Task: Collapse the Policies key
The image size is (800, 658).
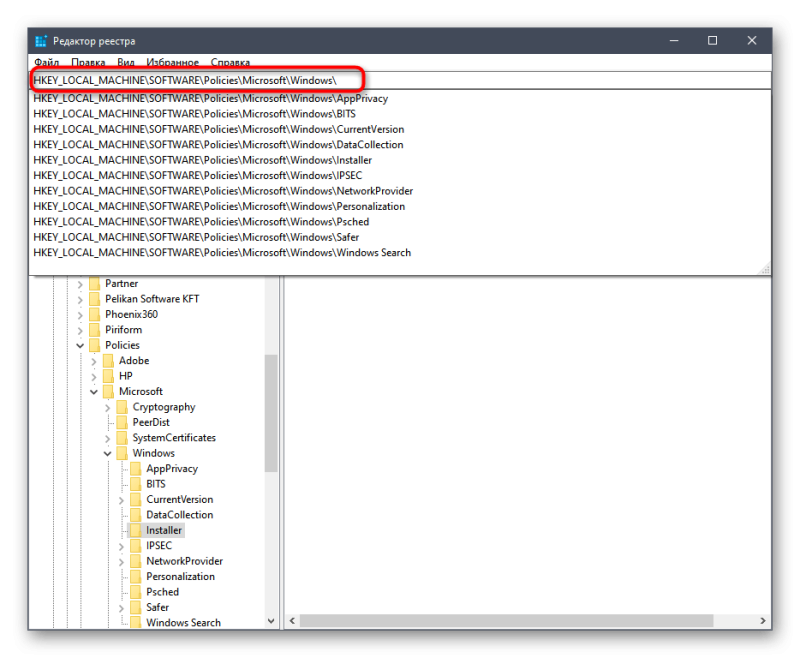Action: (80, 345)
